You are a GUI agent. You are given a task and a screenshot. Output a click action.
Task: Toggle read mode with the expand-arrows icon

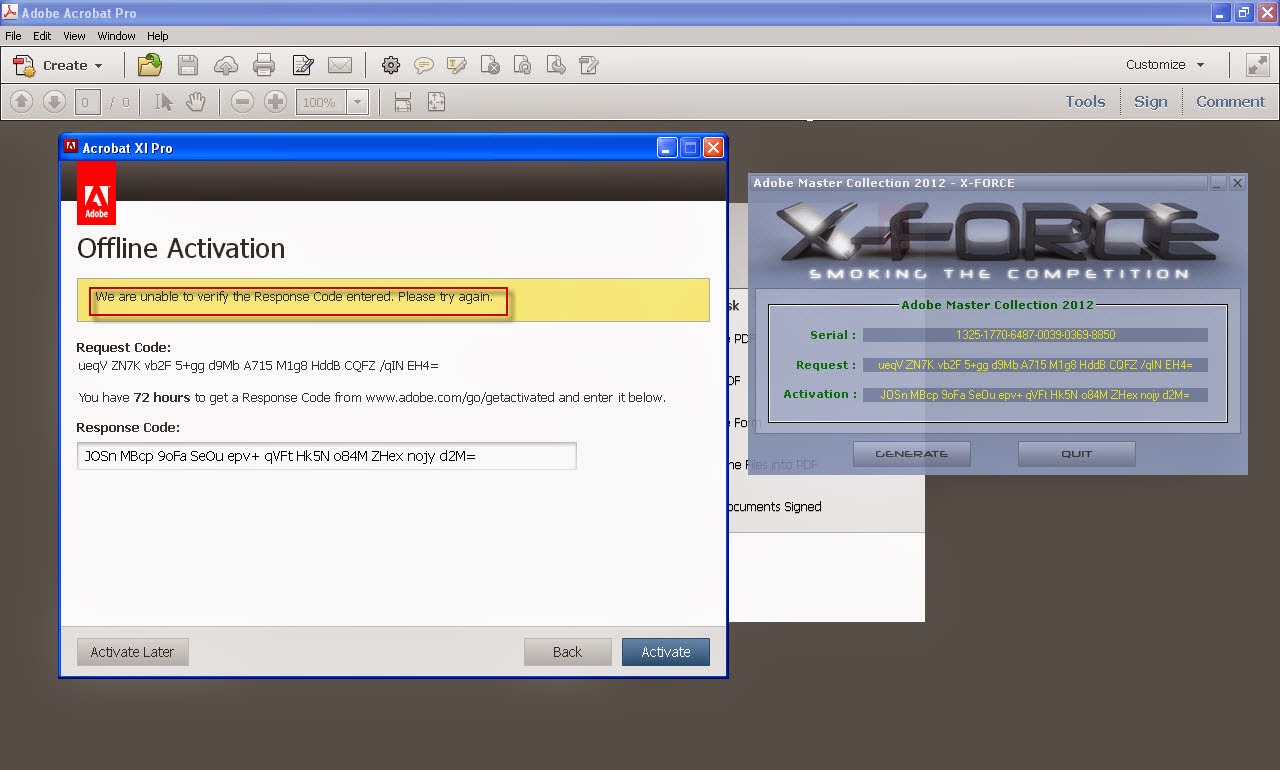coord(1257,65)
